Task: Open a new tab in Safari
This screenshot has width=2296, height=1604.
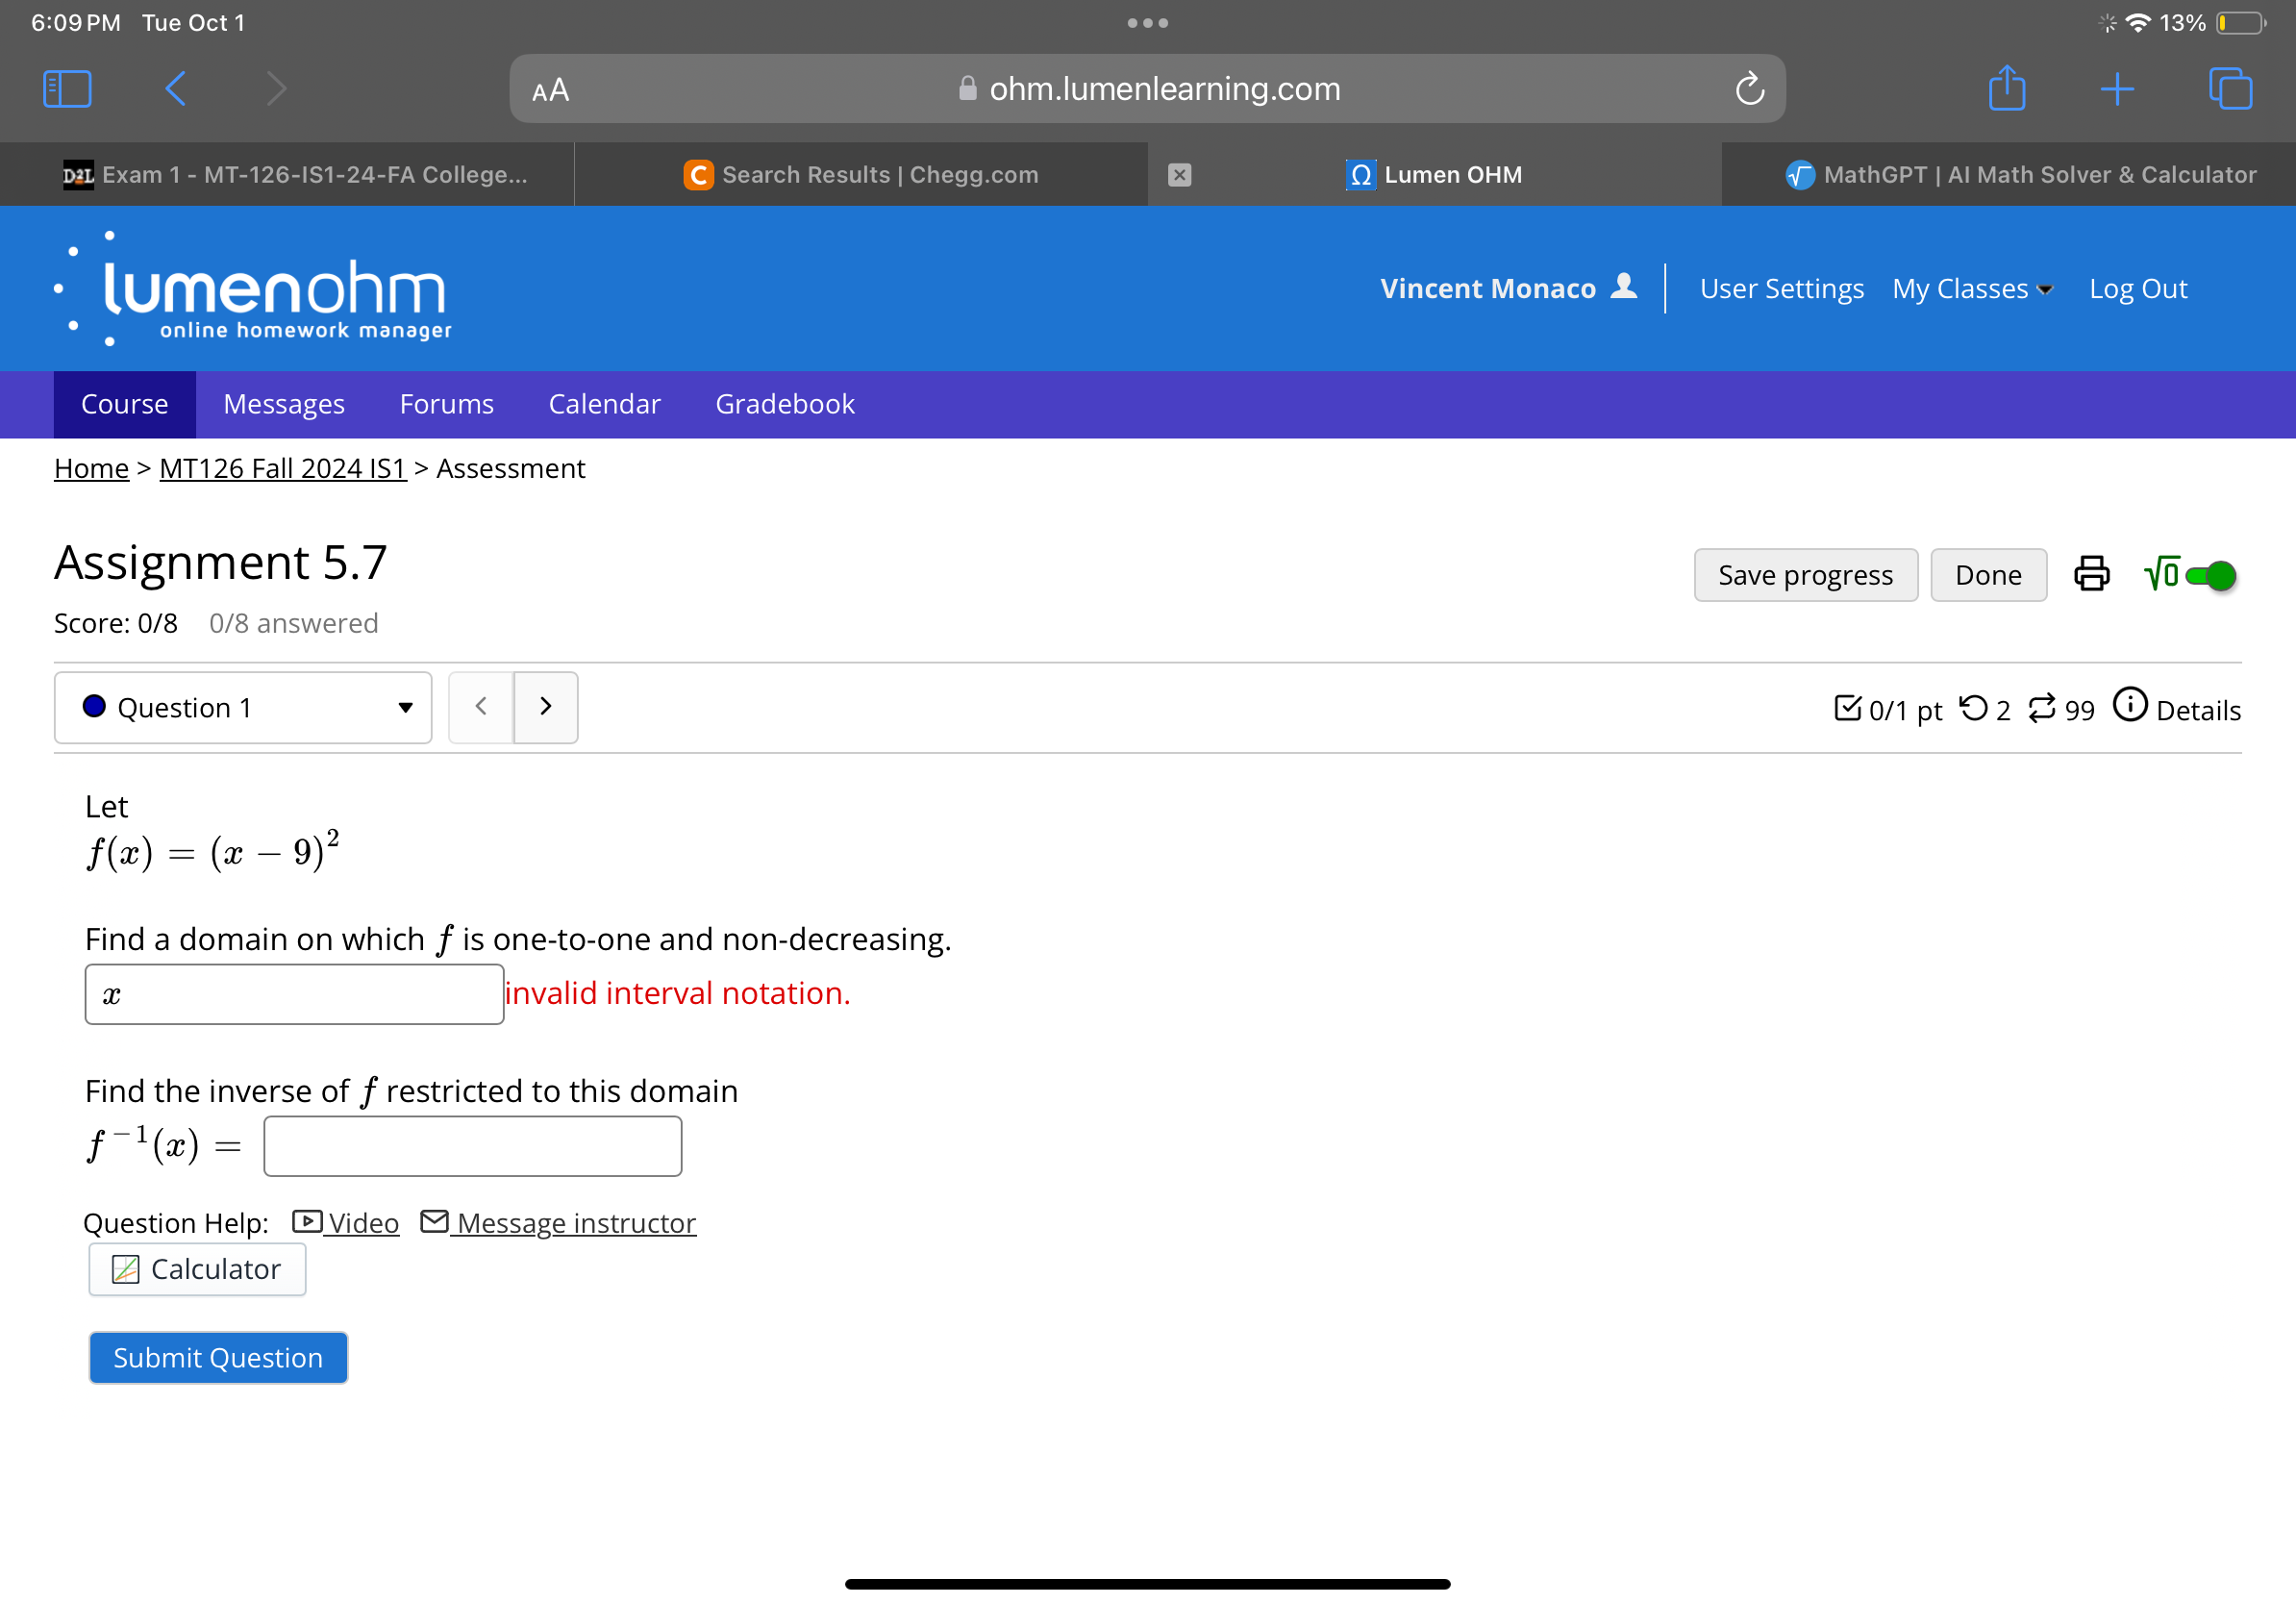Action: [x=2118, y=88]
